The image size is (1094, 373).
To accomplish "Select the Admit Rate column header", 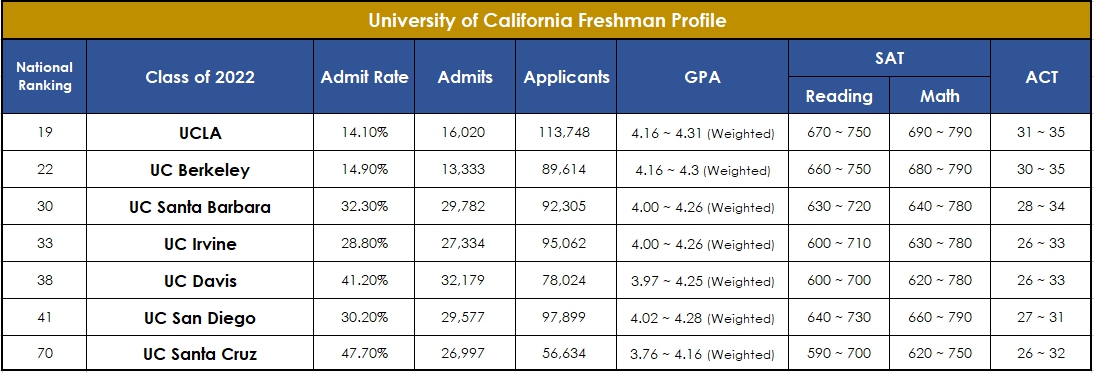I will tap(364, 77).
